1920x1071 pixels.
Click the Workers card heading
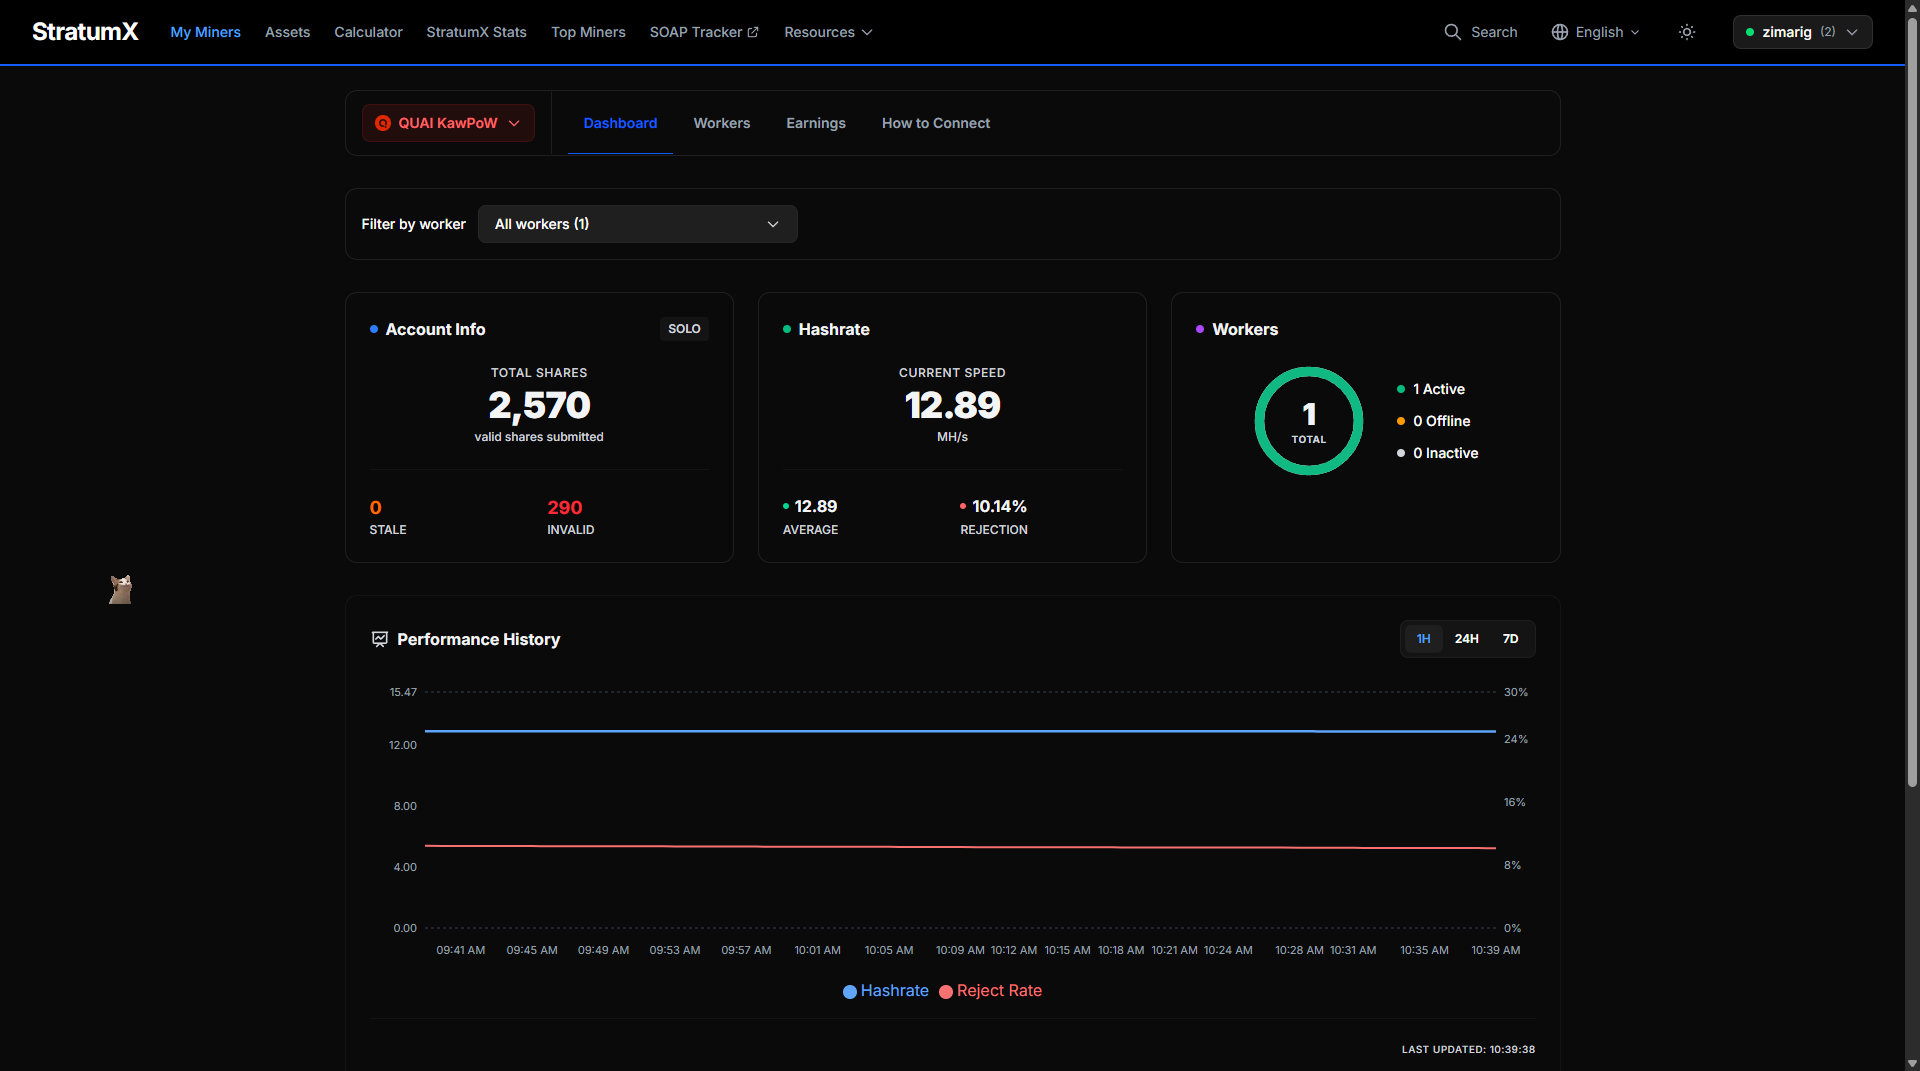tap(1245, 329)
